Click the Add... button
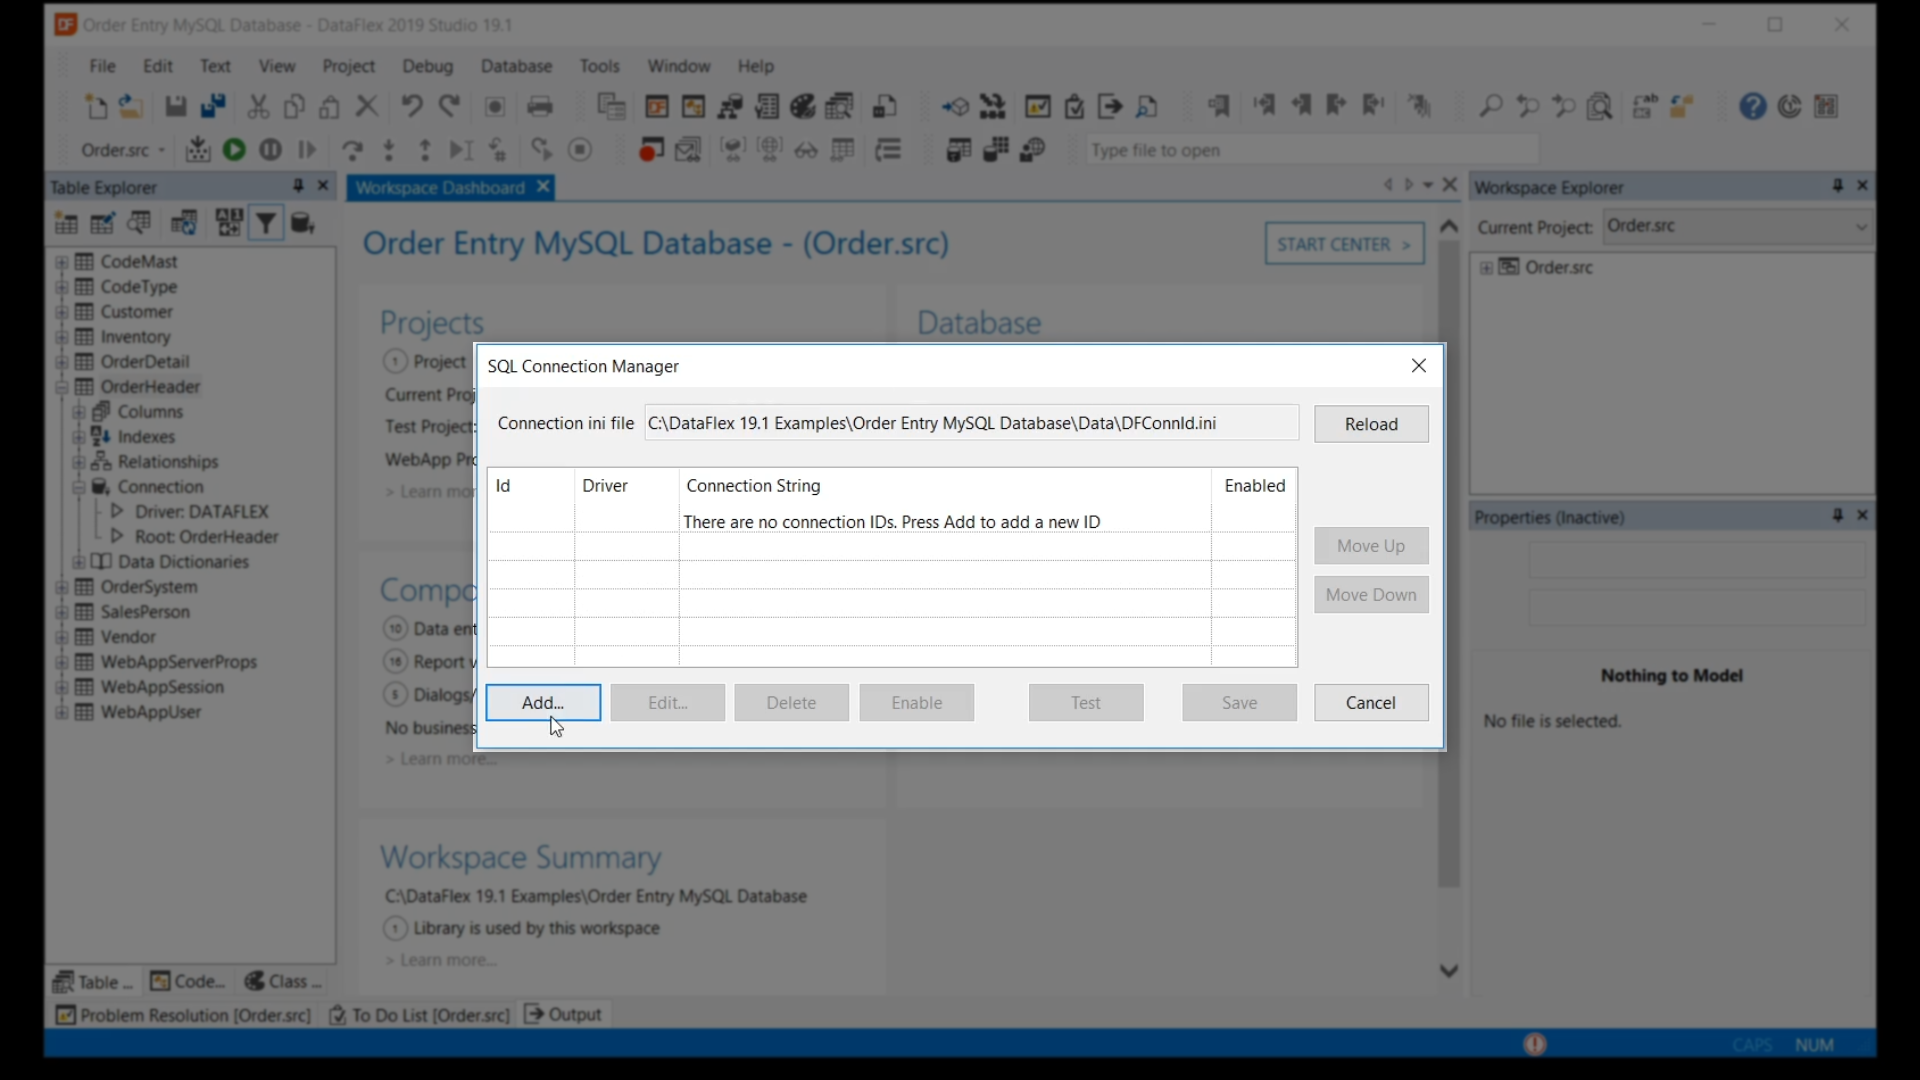This screenshot has height=1080, width=1920. (x=543, y=703)
